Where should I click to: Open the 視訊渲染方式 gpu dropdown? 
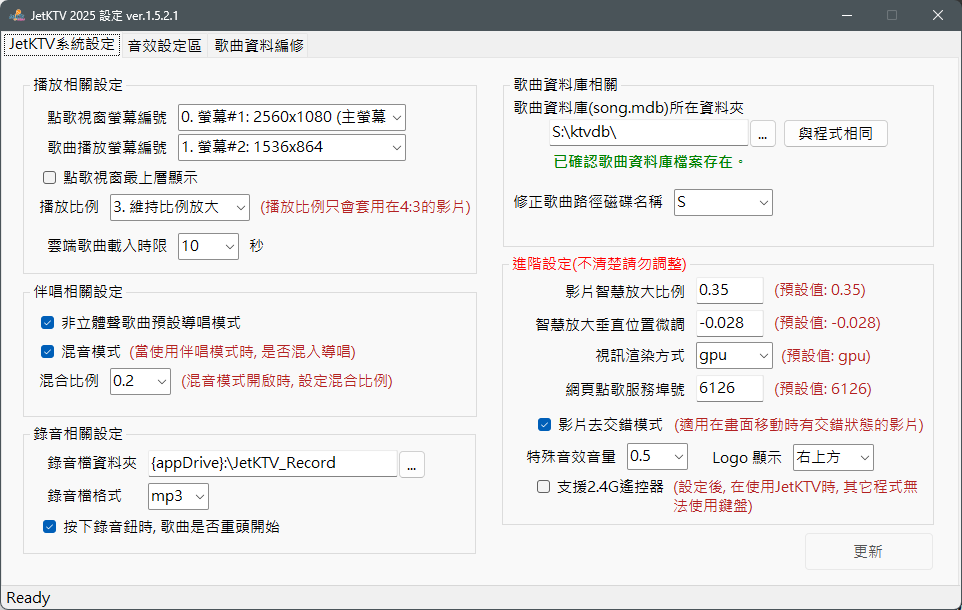click(x=734, y=355)
